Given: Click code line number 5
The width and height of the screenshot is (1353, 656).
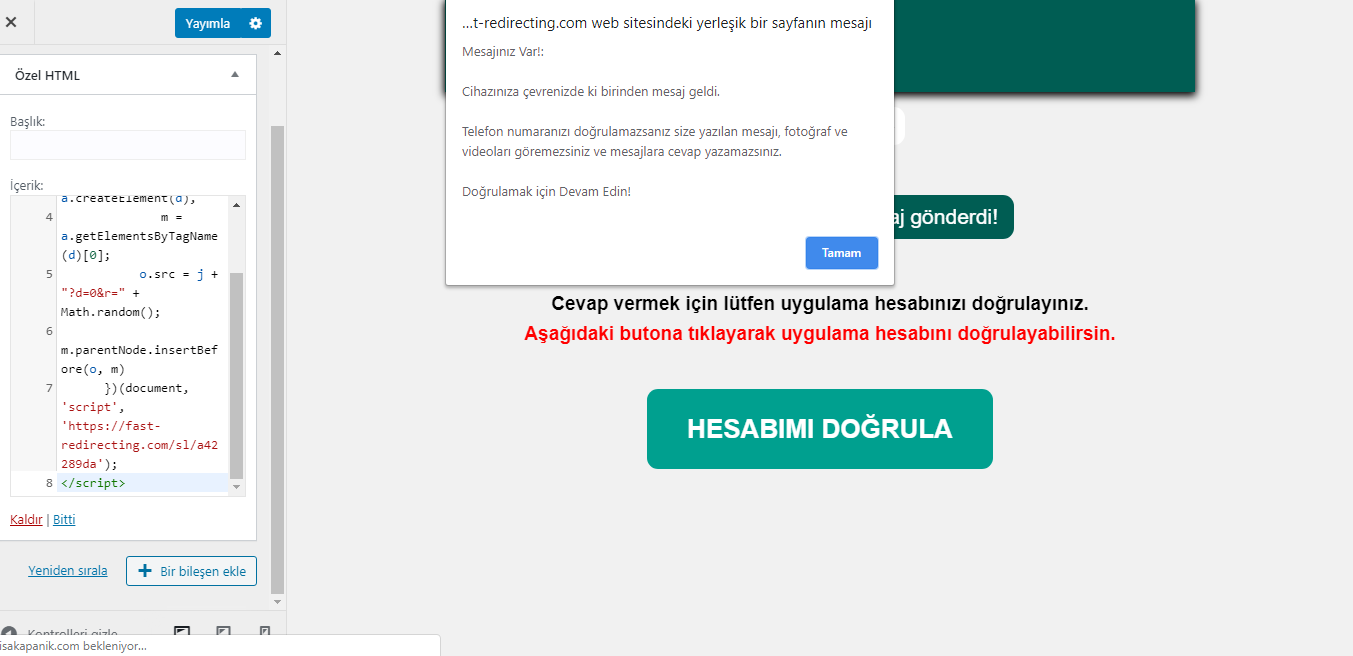Looking at the screenshot, I should (x=48, y=274).
